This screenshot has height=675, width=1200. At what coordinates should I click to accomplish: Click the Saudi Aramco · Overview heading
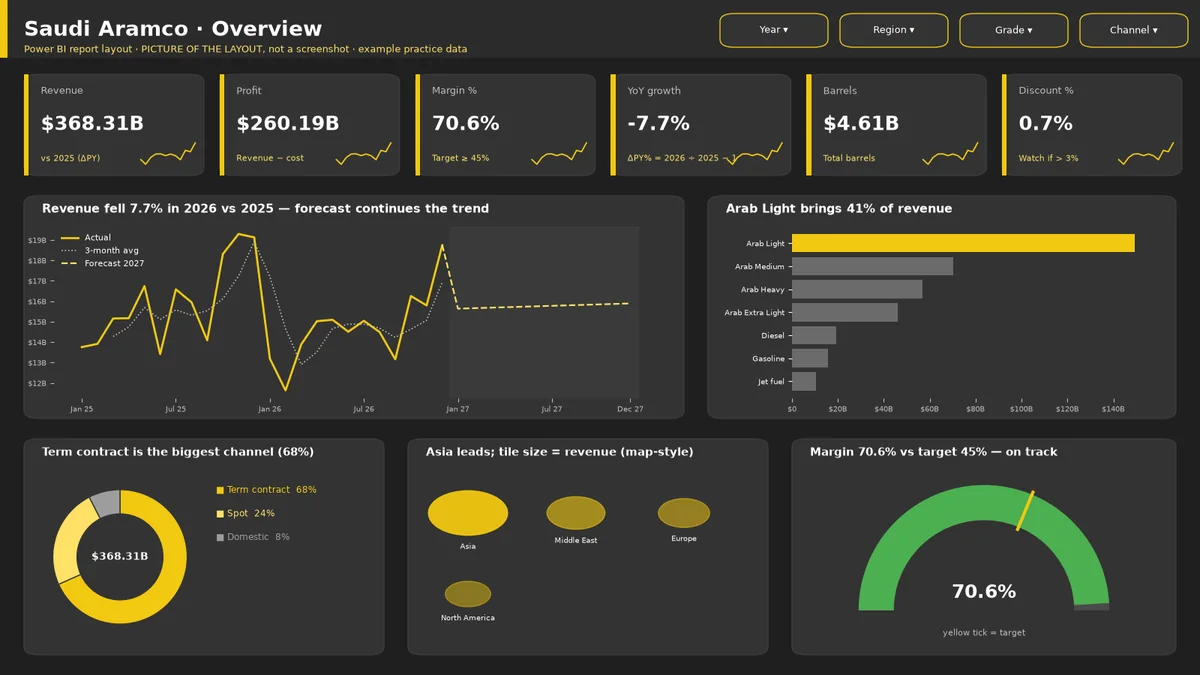pos(173,29)
